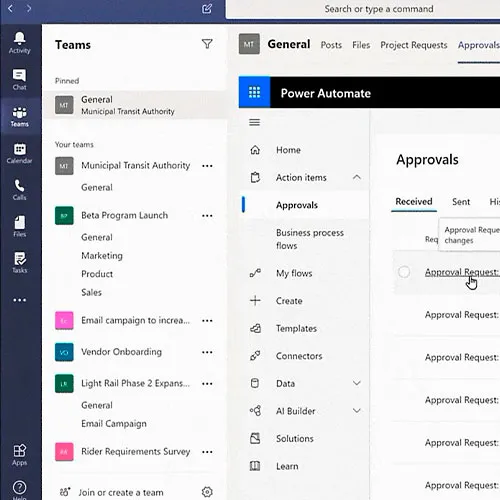This screenshot has width=500, height=500.
Task: Select the Vendor Onboarding team
Action: coord(121,352)
